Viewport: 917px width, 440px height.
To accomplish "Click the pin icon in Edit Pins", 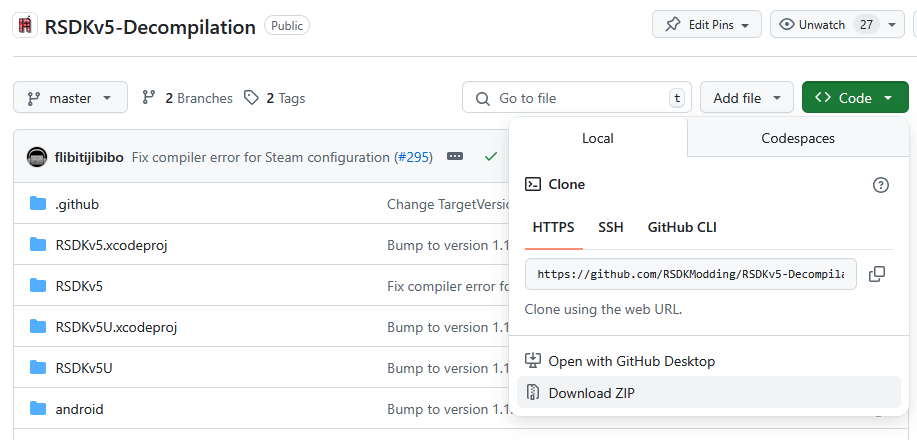I will pos(673,25).
